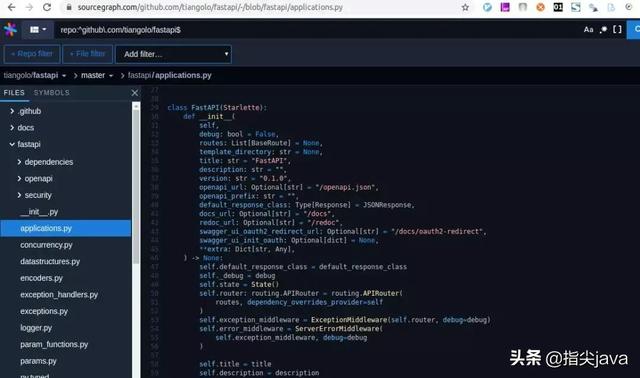Open the Add filter dropdown
Viewport: 640px width, 378px height.
tap(173, 54)
